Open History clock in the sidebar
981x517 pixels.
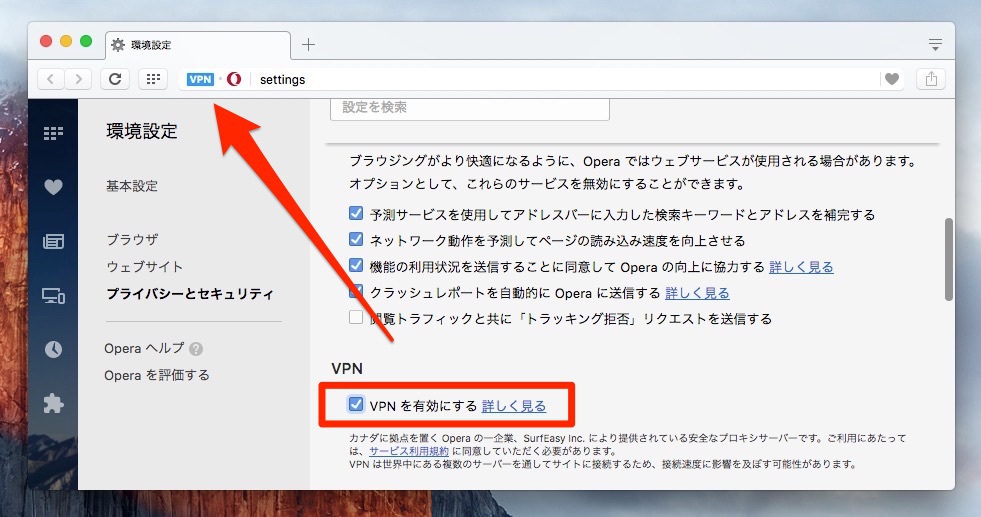53,349
